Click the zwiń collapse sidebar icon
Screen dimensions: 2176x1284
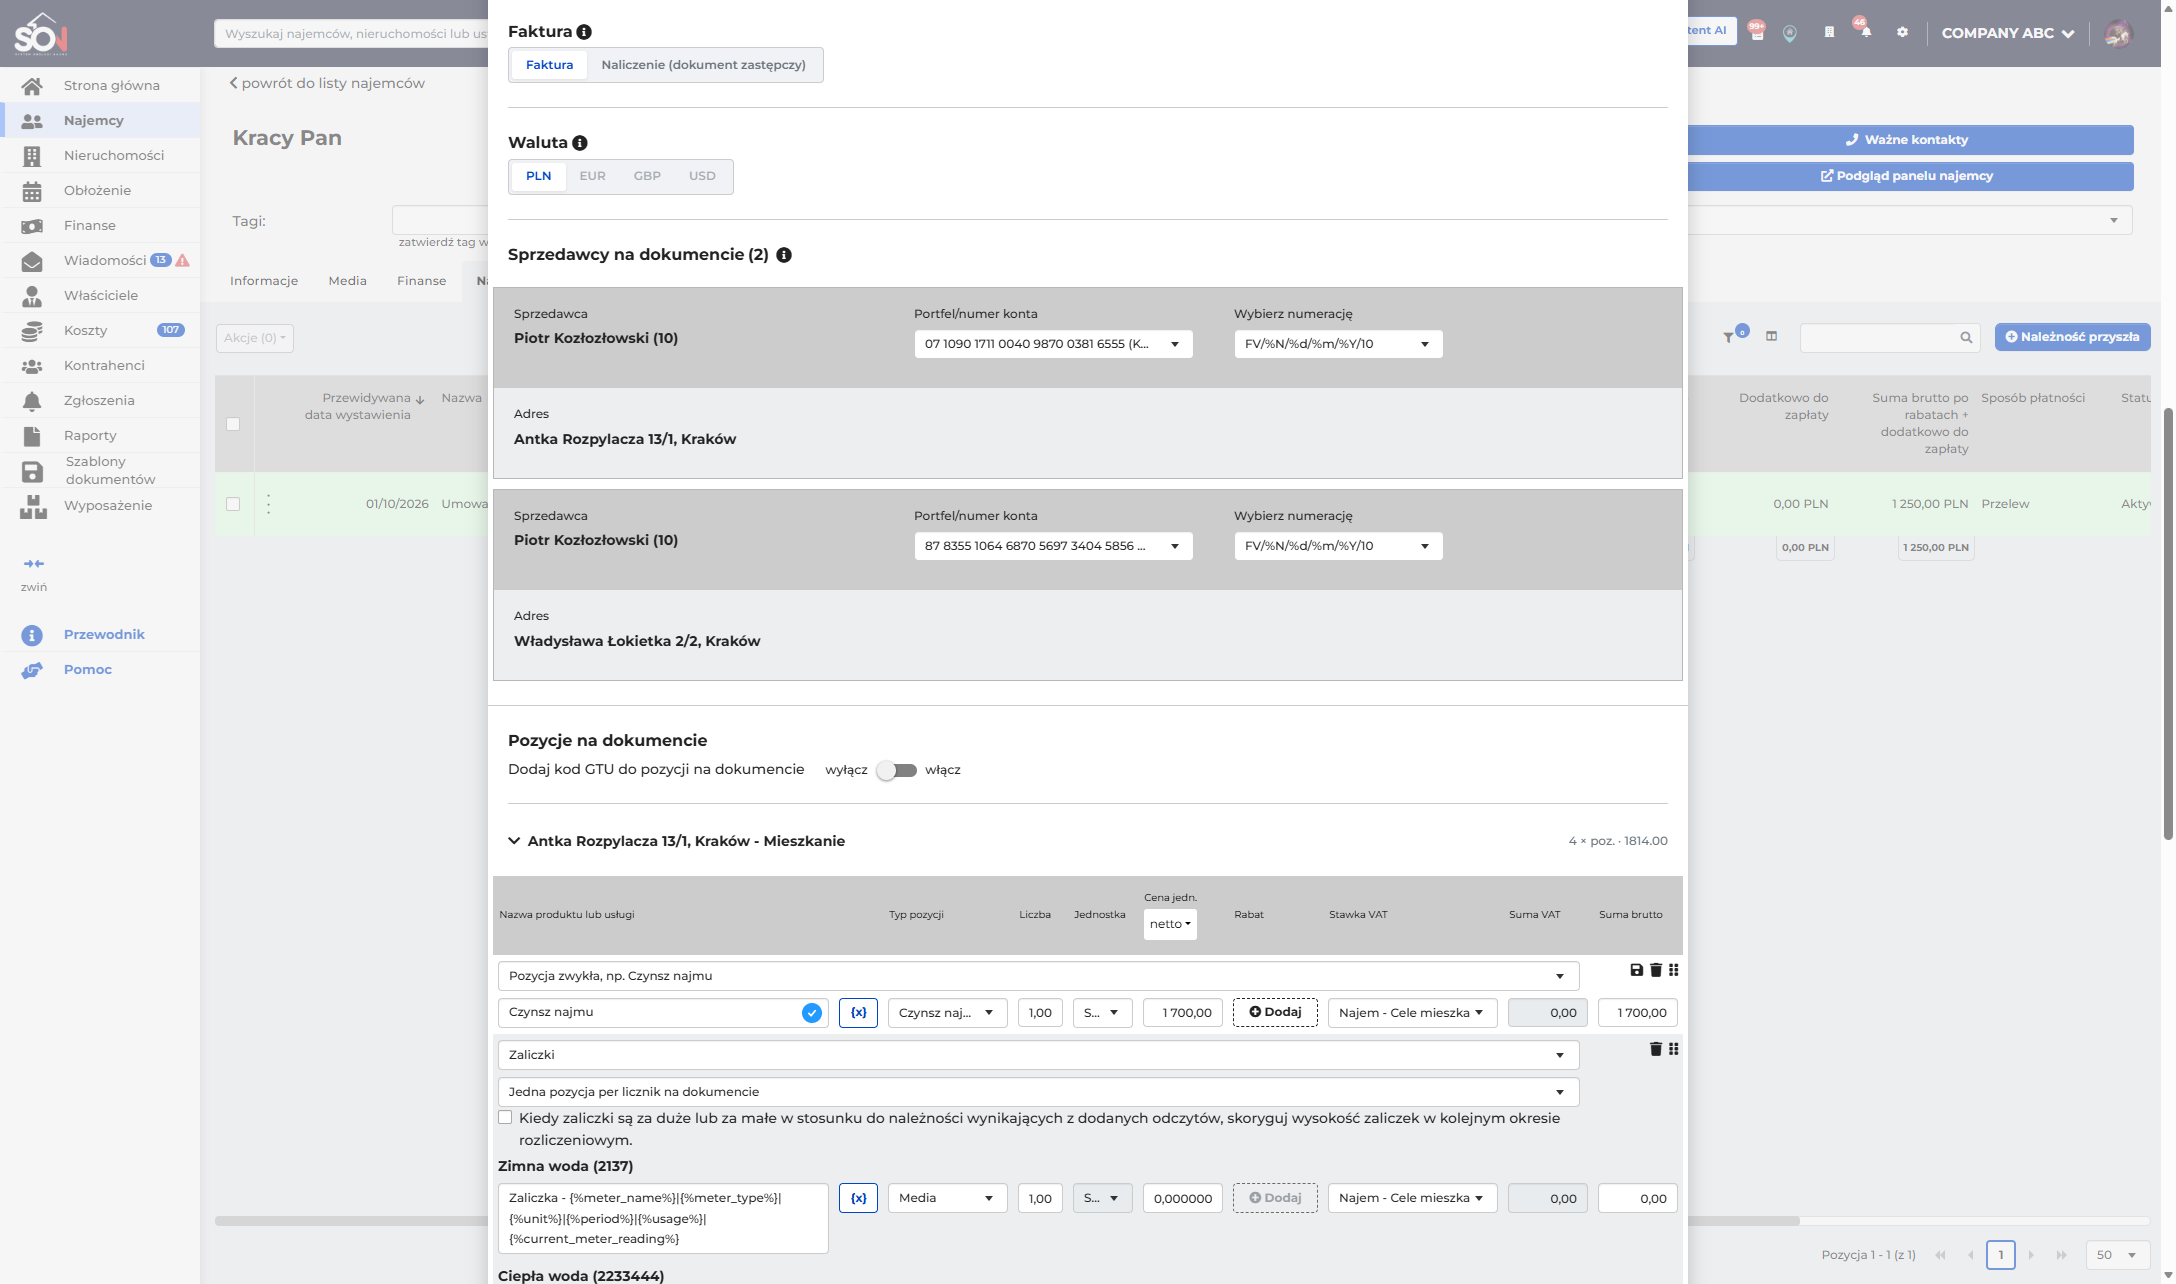point(34,564)
